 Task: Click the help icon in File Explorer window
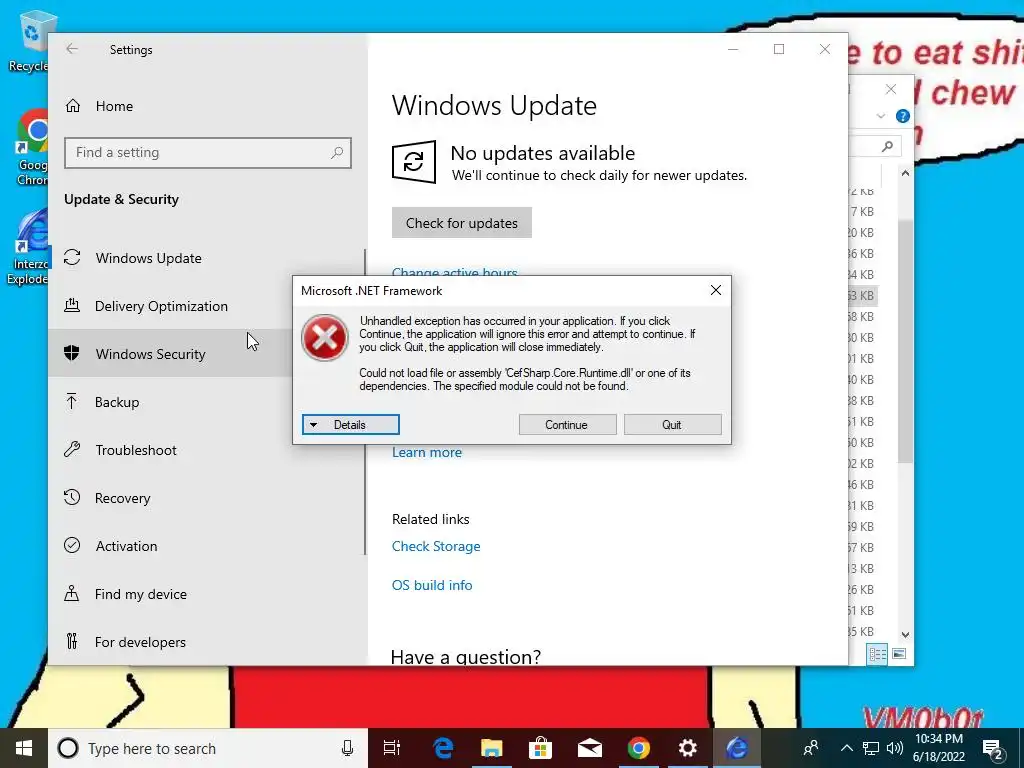point(903,116)
